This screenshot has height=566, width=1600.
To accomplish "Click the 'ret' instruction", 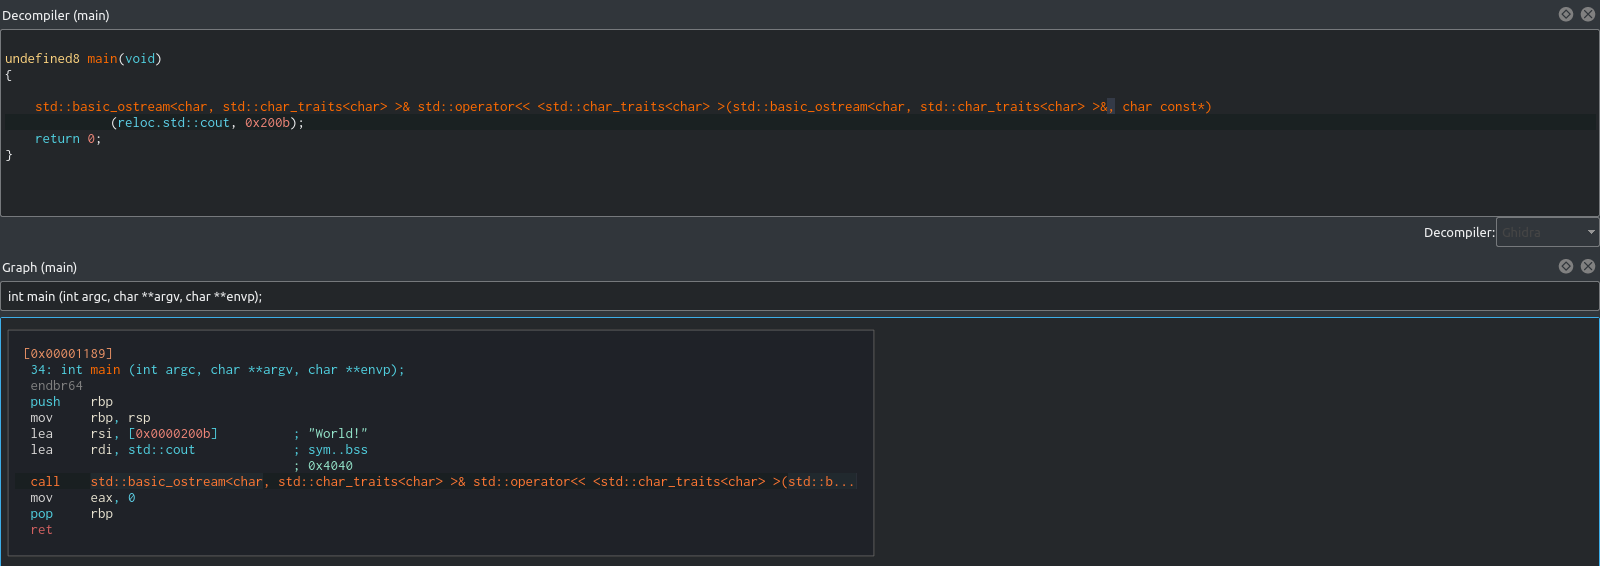I will (41, 530).
